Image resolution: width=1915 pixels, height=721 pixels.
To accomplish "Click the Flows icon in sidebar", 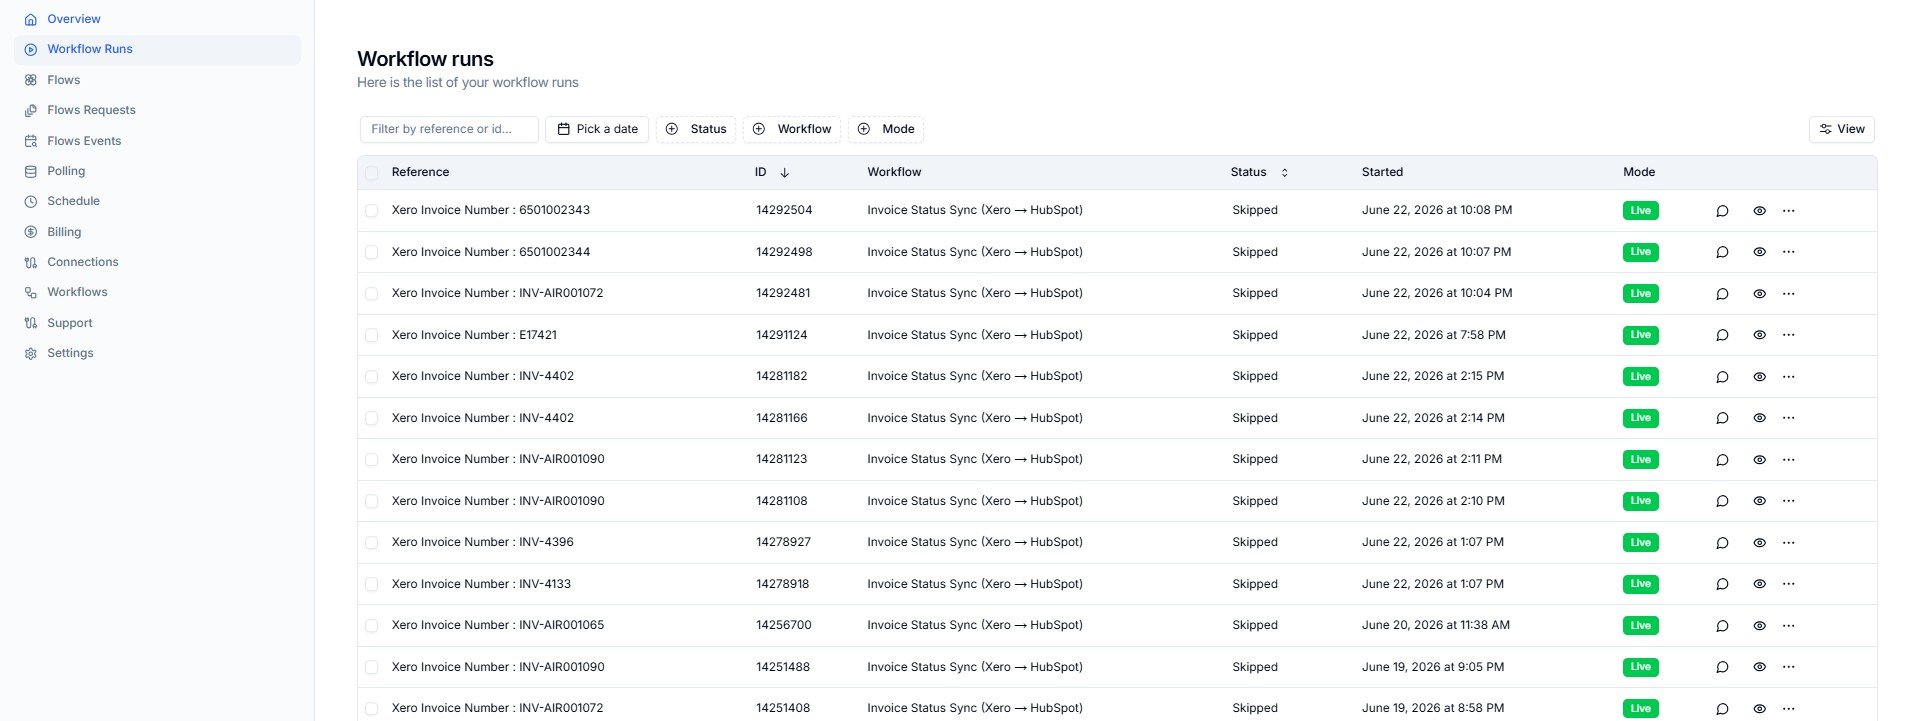I will click(x=30, y=80).
